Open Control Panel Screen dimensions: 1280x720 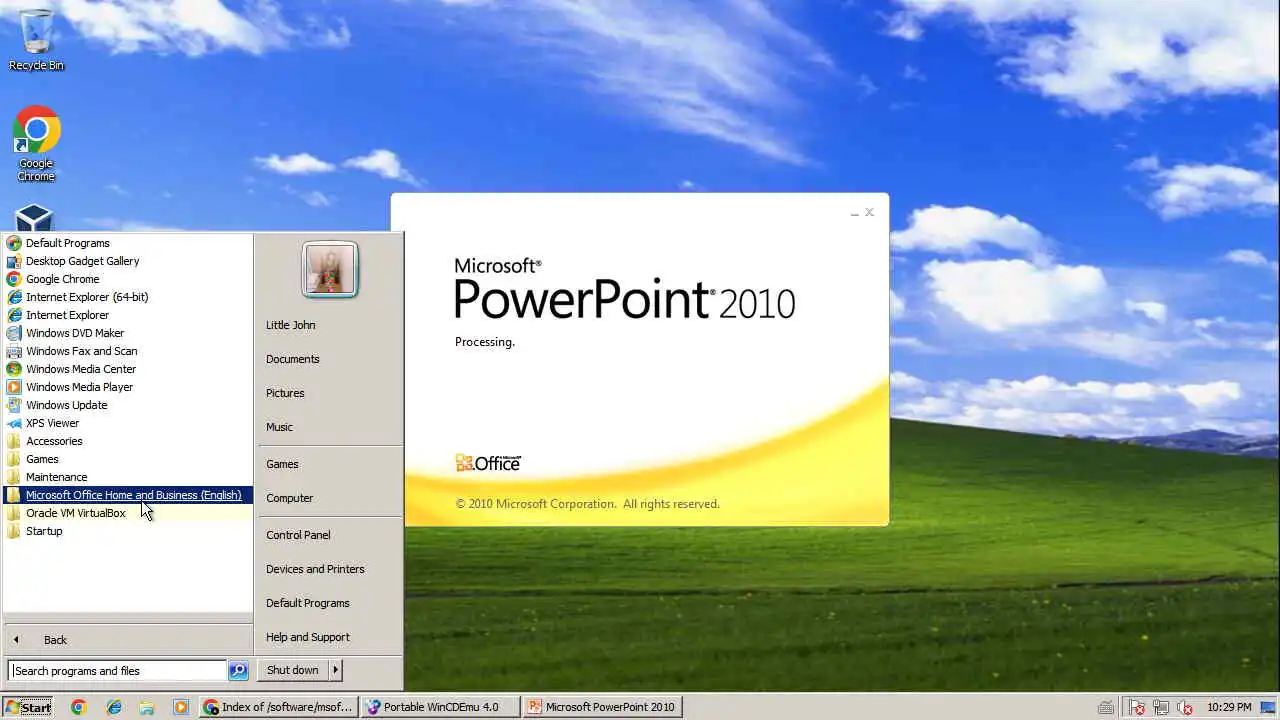tap(298, 535)
